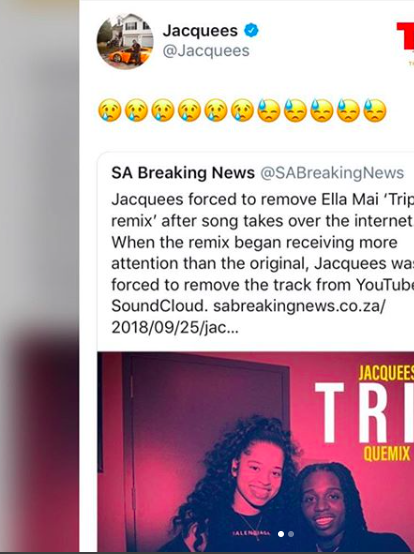Click the yellow JACQUEES cover text
Screen dimensions: 414x554
coord(386,374)
